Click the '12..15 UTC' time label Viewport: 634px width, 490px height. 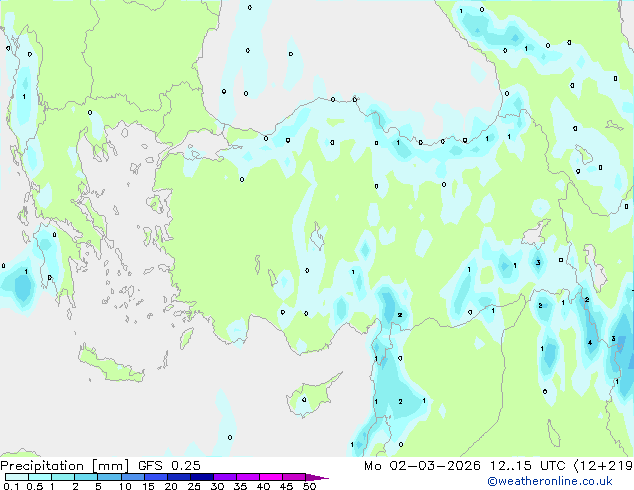[527, 466]
